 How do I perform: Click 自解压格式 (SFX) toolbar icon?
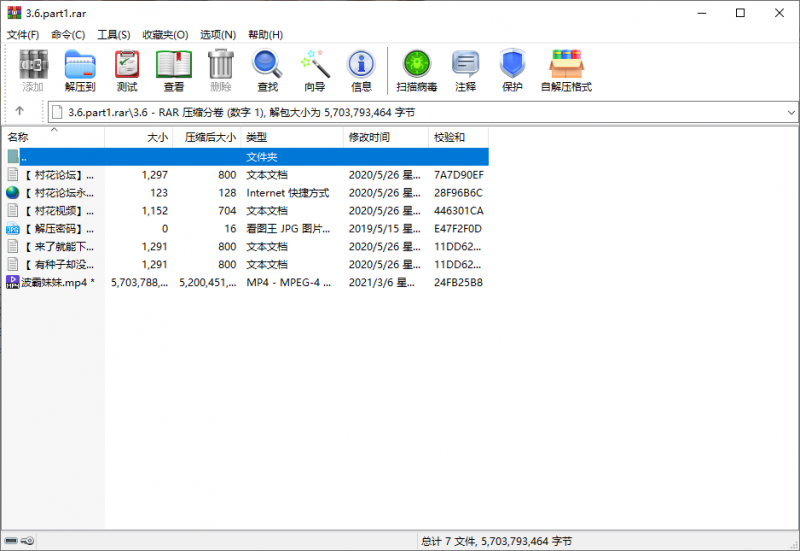[566, 70]
